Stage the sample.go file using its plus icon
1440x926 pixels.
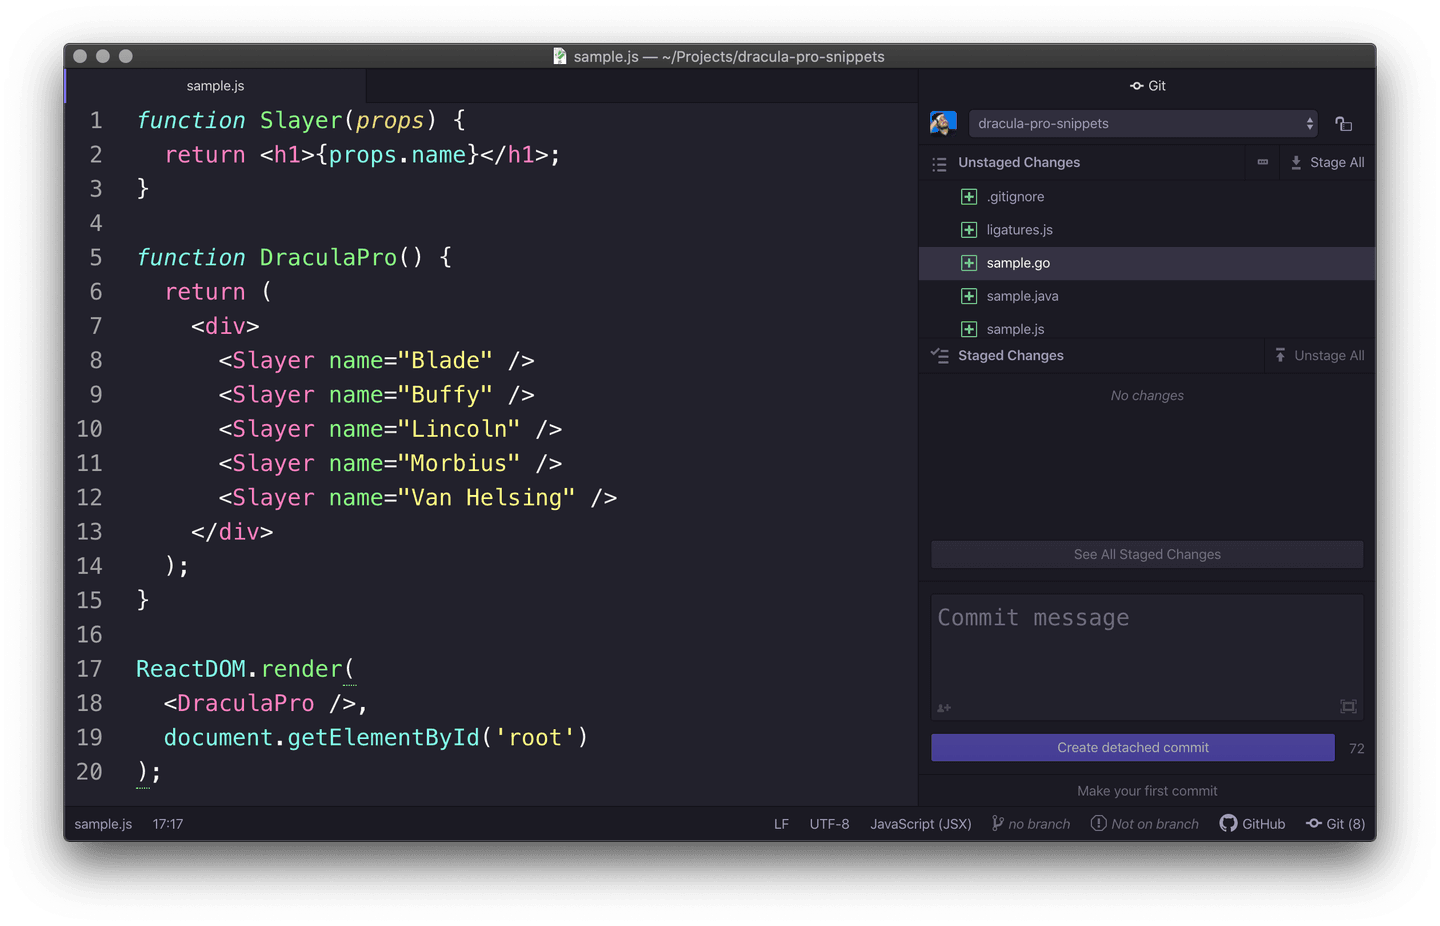click(x=968, y=263)
